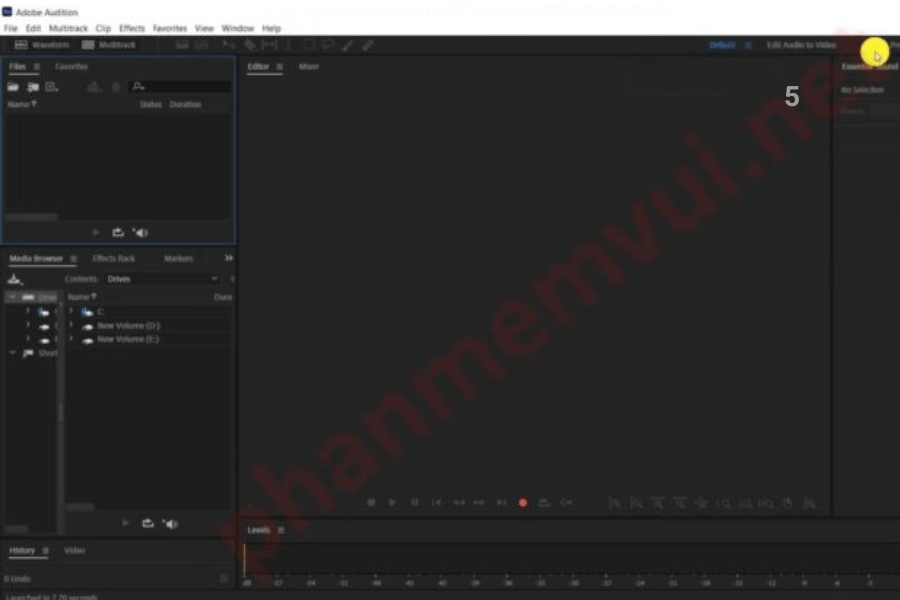
Task: Open the Contents Drives dropdown
Action: tap(161, 279)
